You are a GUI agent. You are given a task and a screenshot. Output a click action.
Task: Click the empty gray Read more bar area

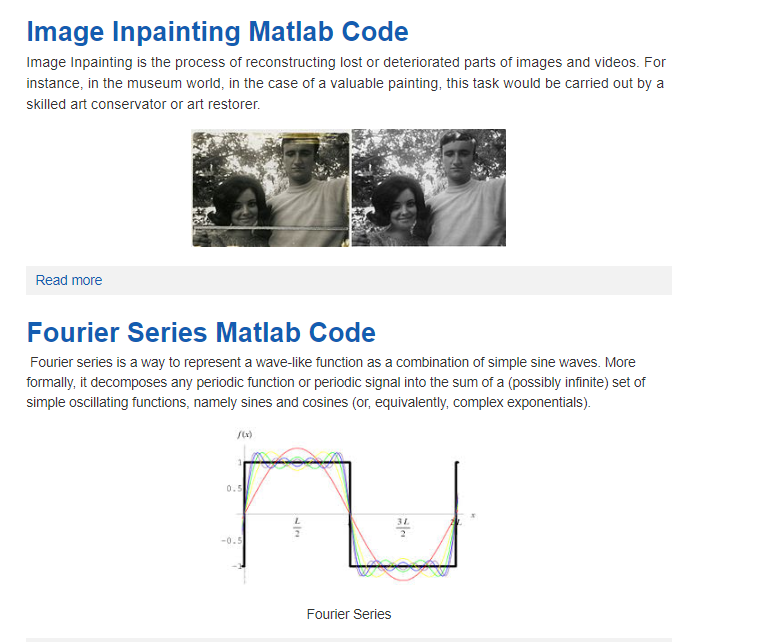(x=387, y=280)
